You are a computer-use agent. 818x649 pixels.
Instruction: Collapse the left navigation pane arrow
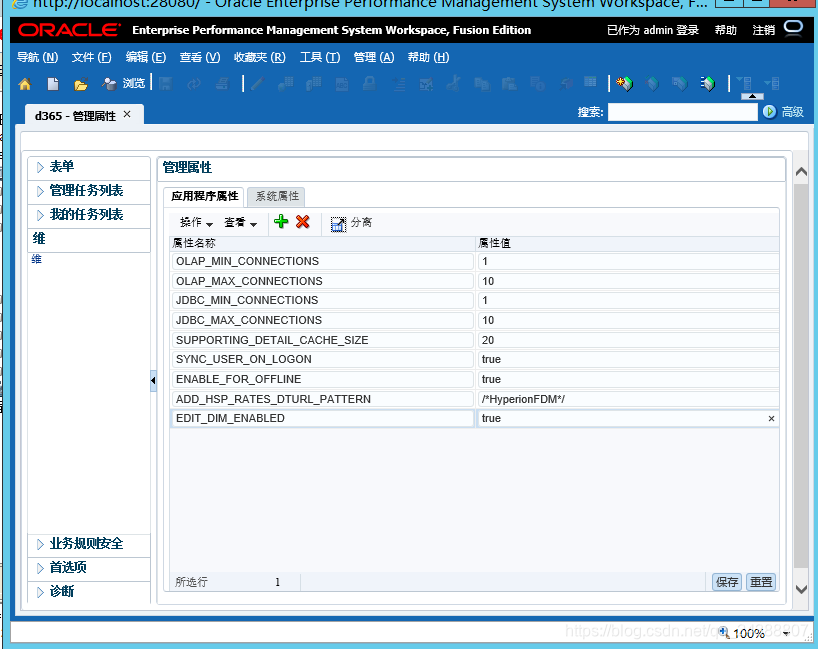coord(153,380)
